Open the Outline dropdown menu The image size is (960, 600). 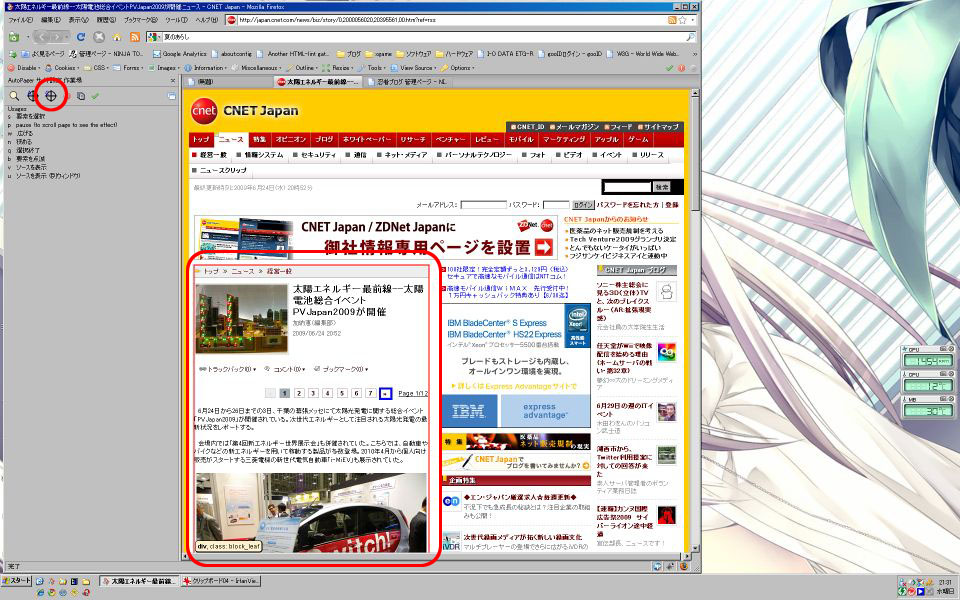tap(302, 68)
